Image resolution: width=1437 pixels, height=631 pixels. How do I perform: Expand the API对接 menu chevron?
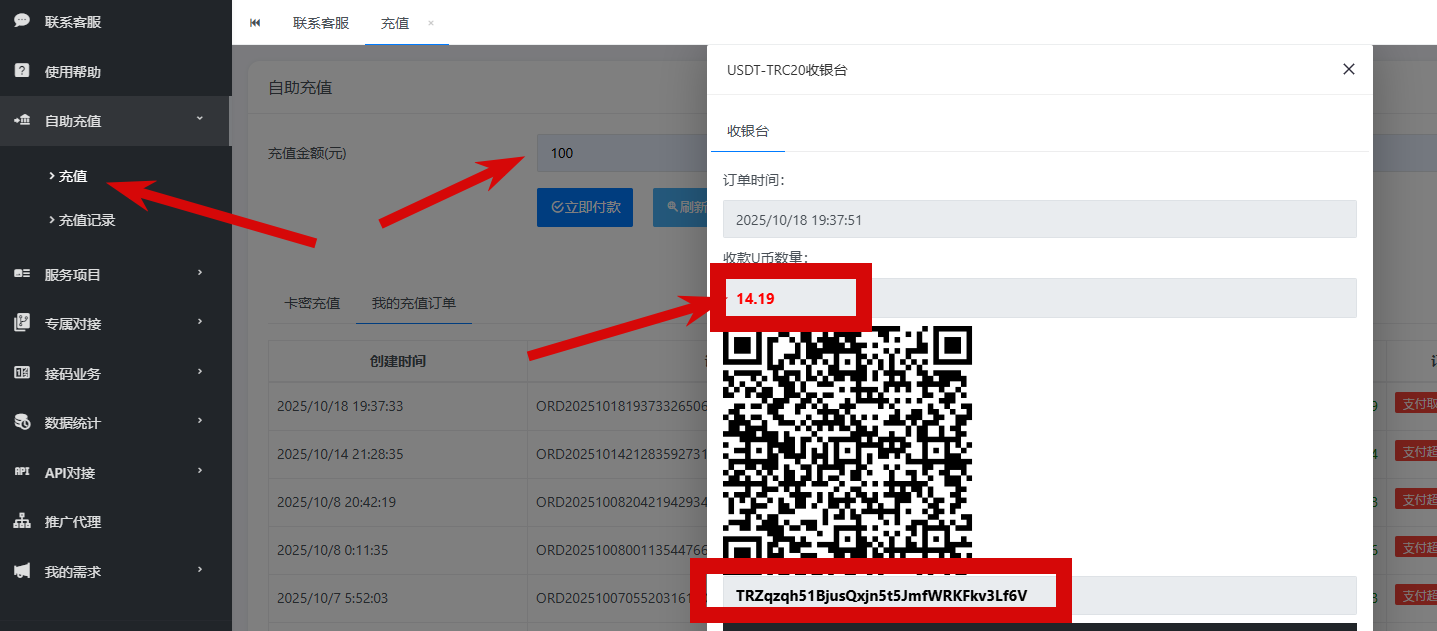coord(199,471)
